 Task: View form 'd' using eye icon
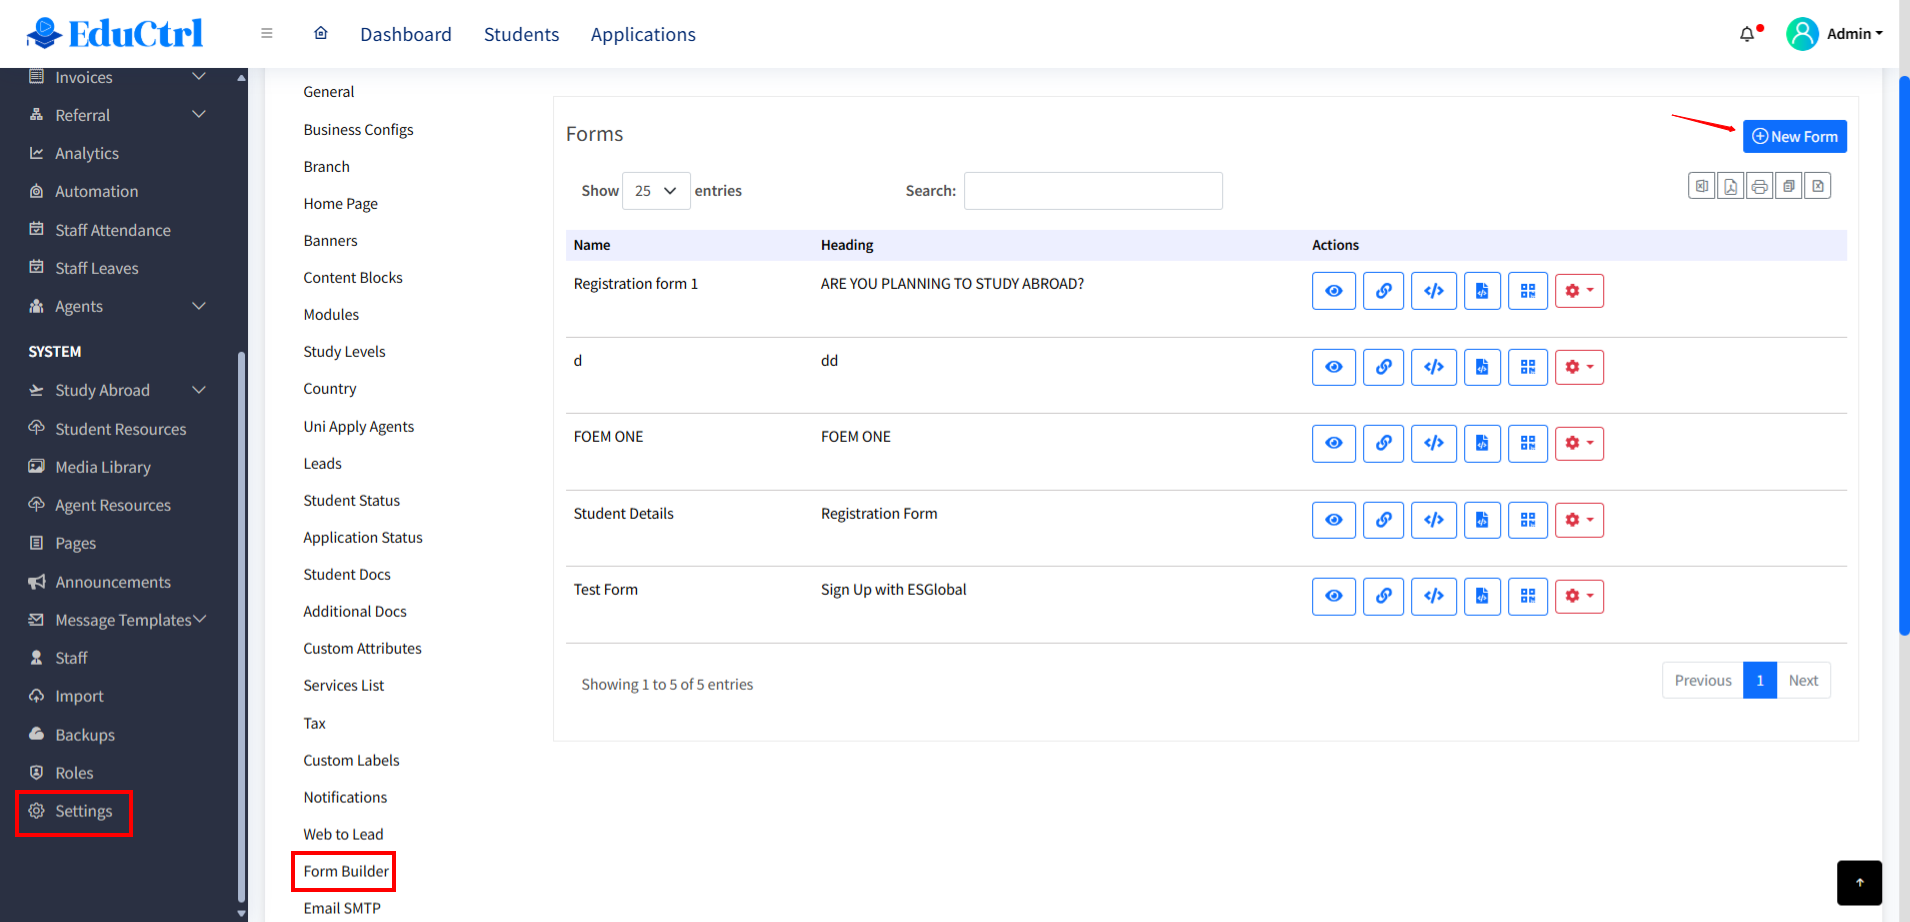coord(1333,367)
